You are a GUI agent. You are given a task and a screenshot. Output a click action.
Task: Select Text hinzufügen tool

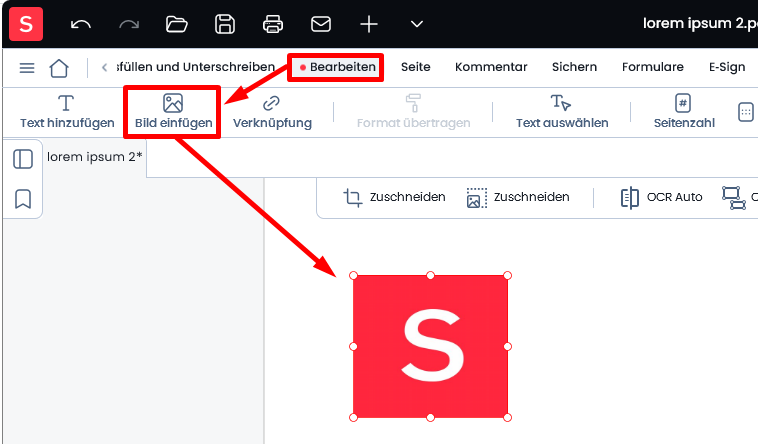point(67,112)
